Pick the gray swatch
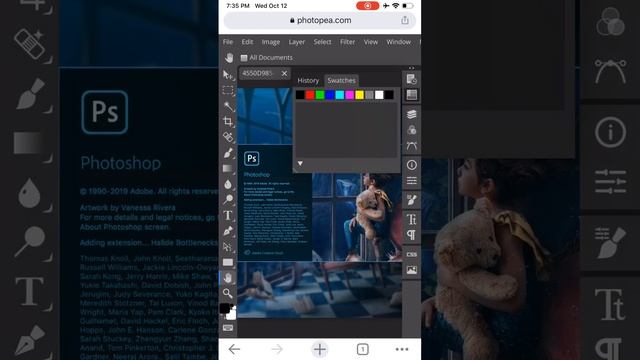The image size is (640, 360). 369,95
